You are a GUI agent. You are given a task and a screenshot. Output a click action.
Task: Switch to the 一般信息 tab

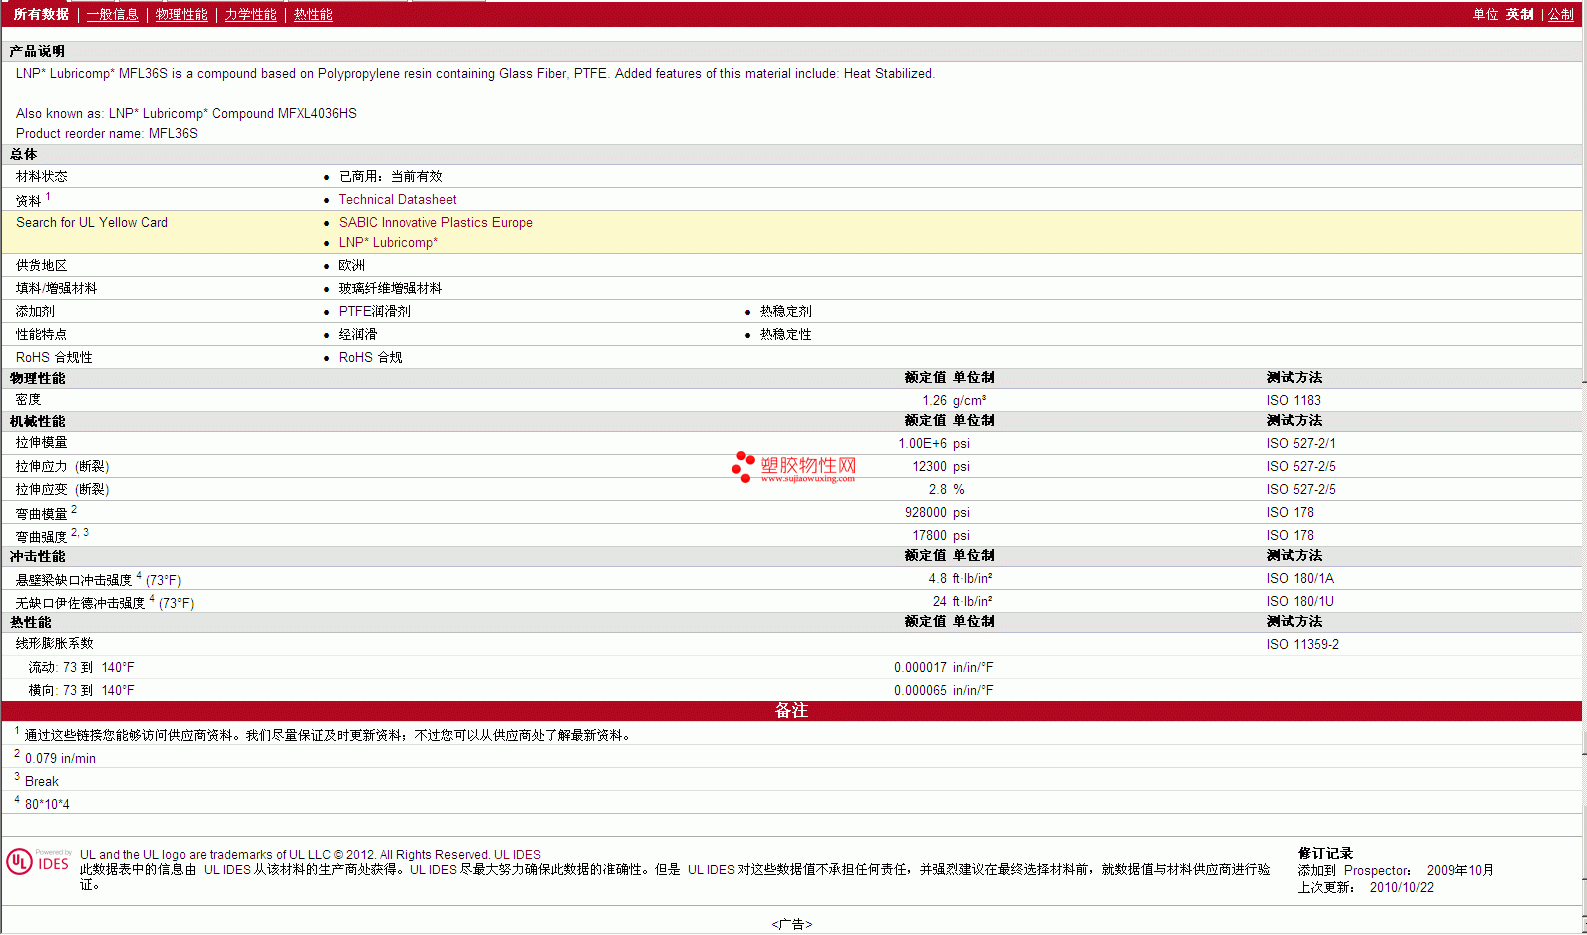(x=112, y=14)
